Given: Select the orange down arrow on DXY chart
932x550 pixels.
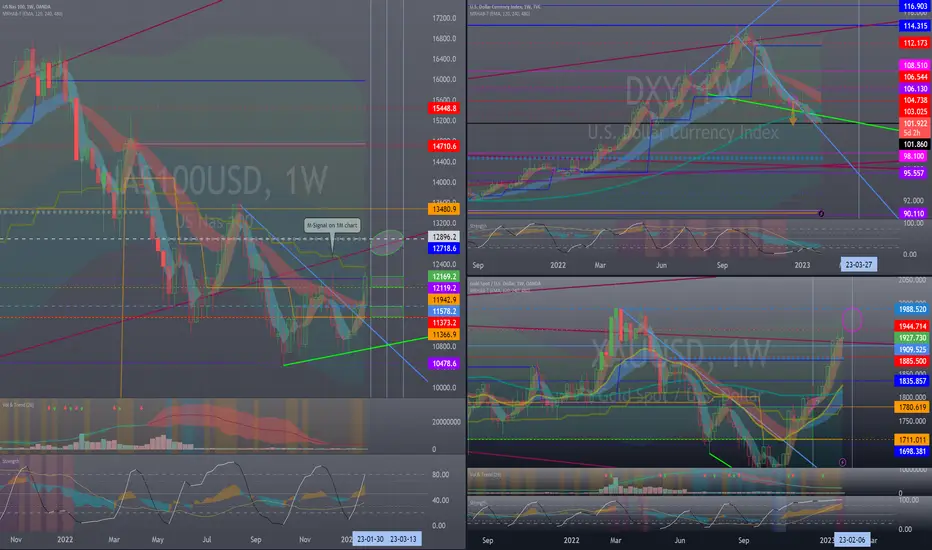Looking at the screenshot, I should [792, 116].
